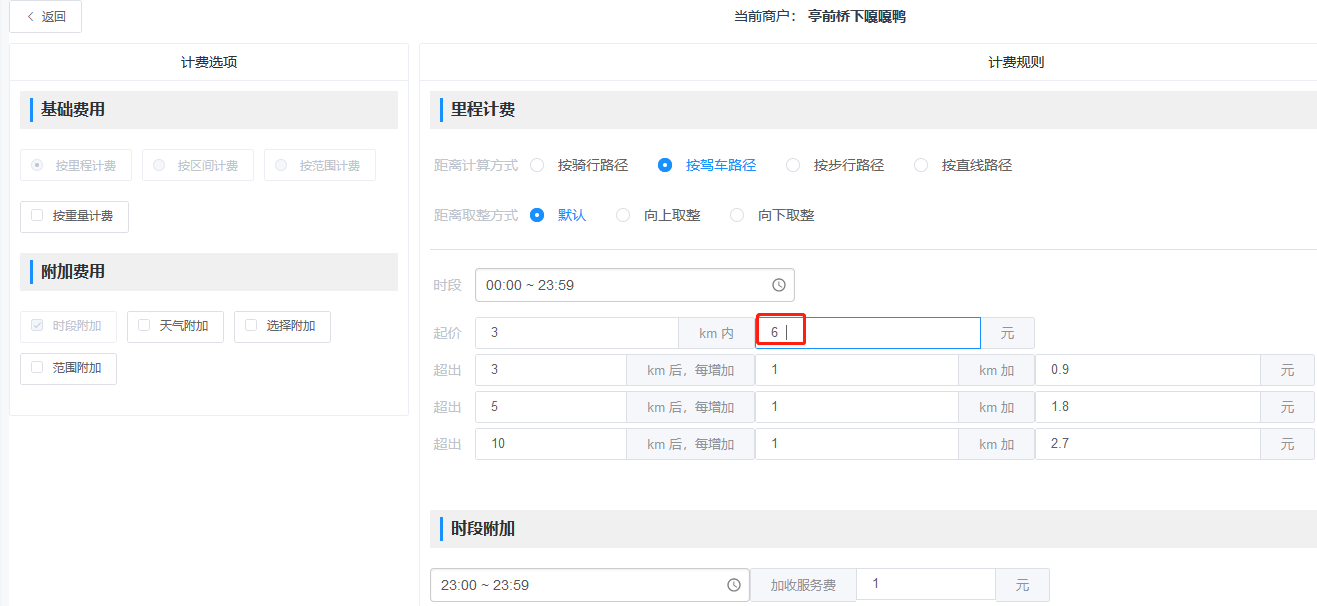Click the 起价 distance input showing 3 km
This screenshot has height=606, width=1317.
click(x=575, y=331)
